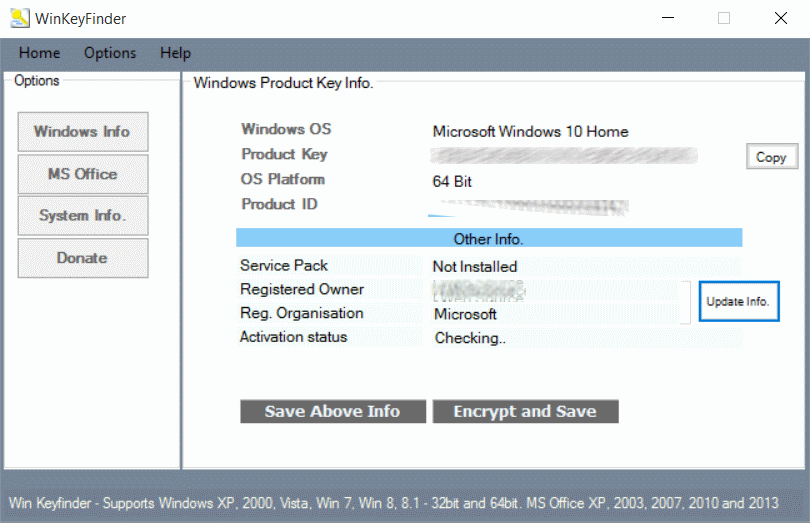This screenshot has width=810, height=523.
Task: Copy the product key
Action: 772,157
